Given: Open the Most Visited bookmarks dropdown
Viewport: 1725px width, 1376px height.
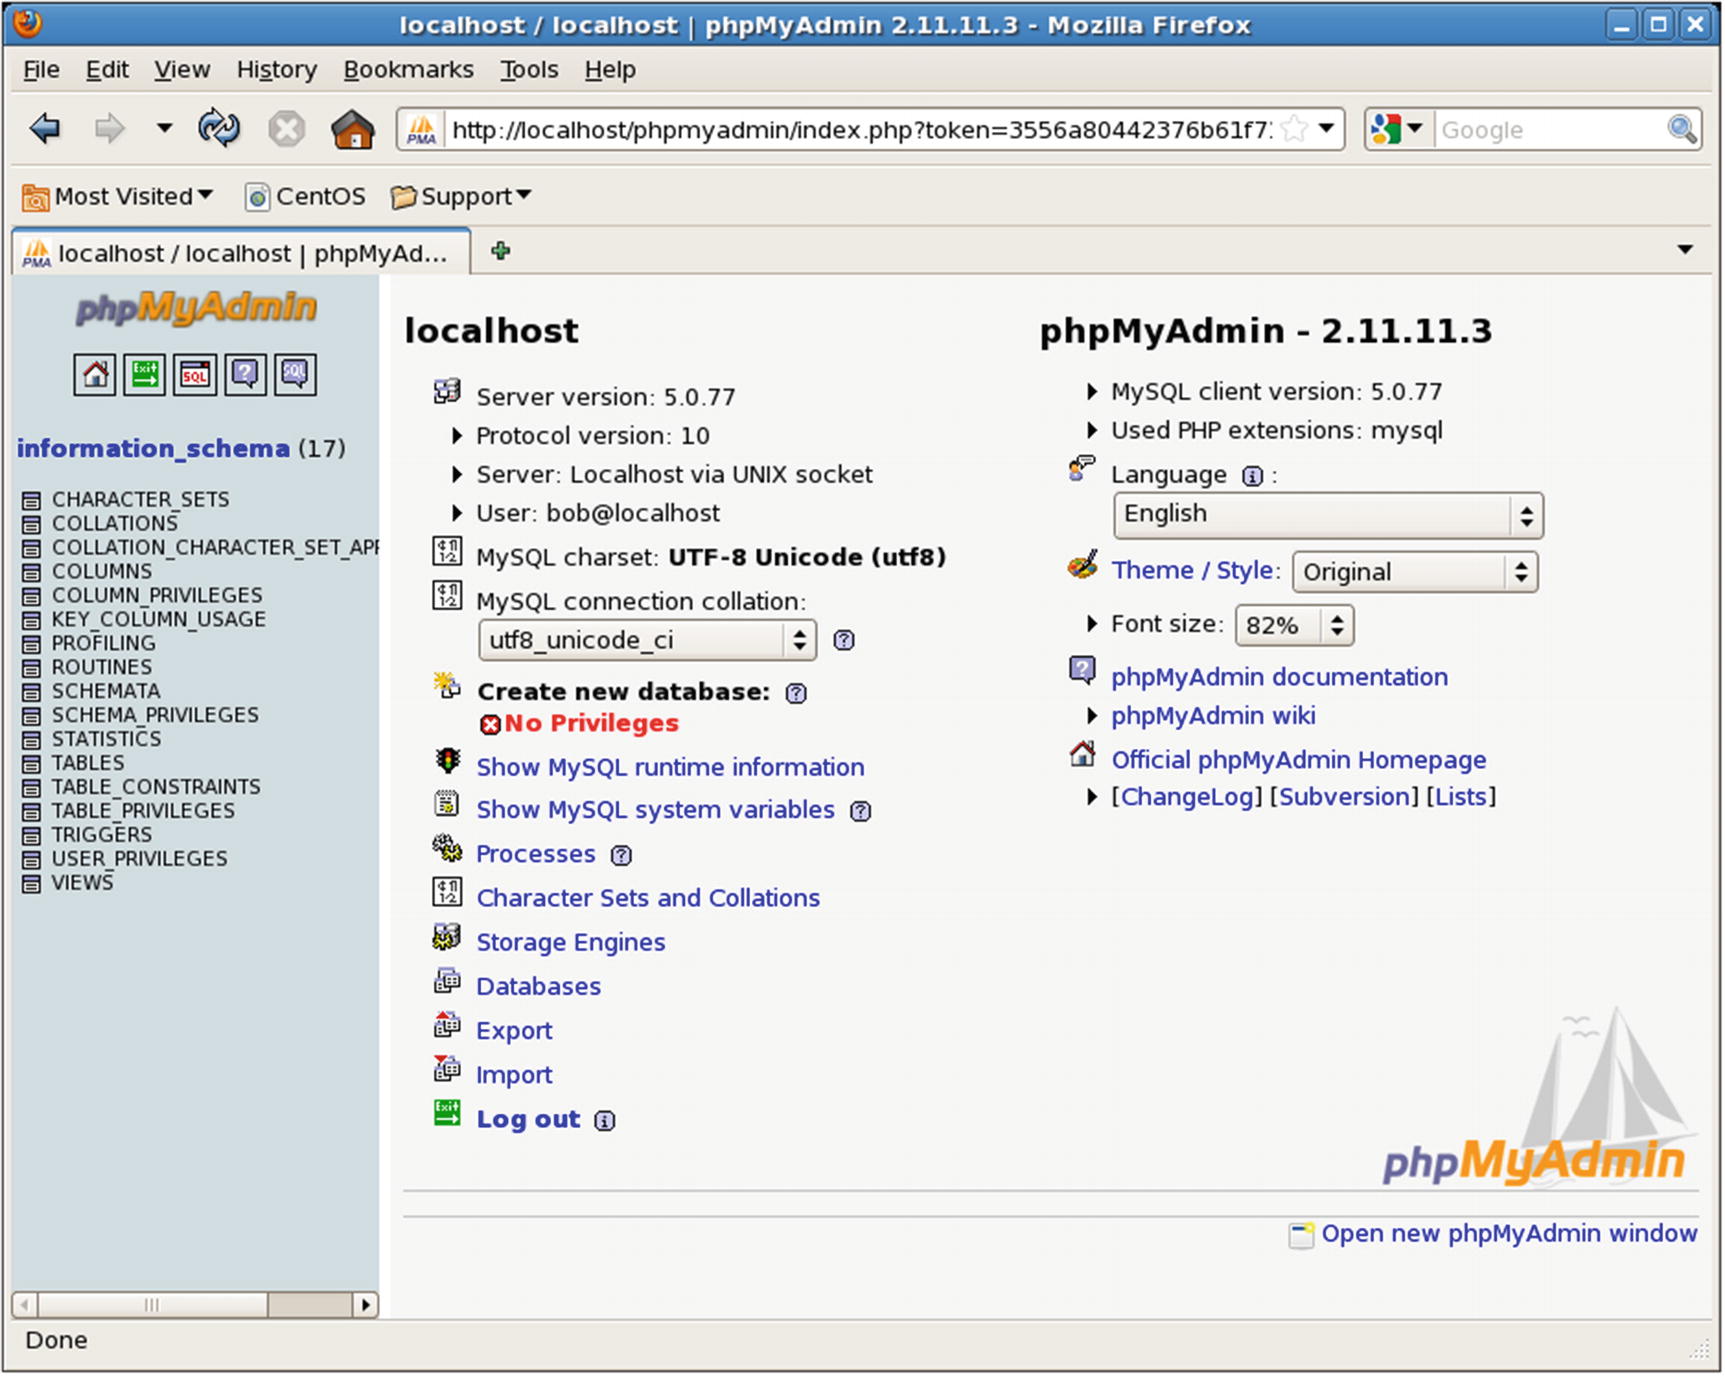Looking at the screenshot, I should 118,196.
